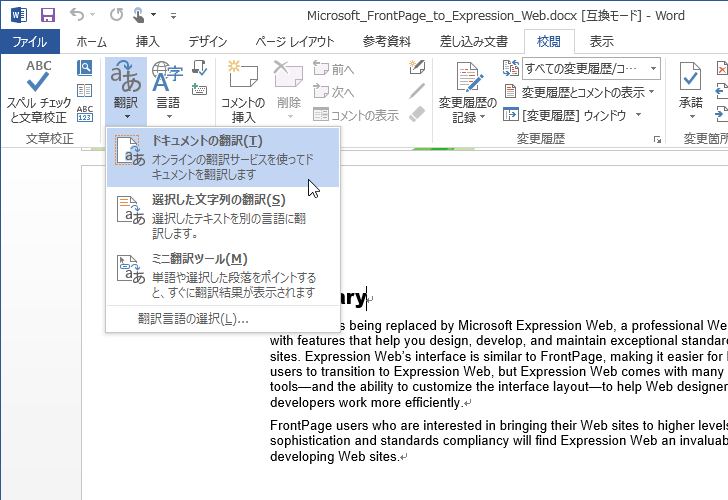Expand 変更履歴の記録 dropdown arrow
Screen dimensions: 728x500
point(482,117)
